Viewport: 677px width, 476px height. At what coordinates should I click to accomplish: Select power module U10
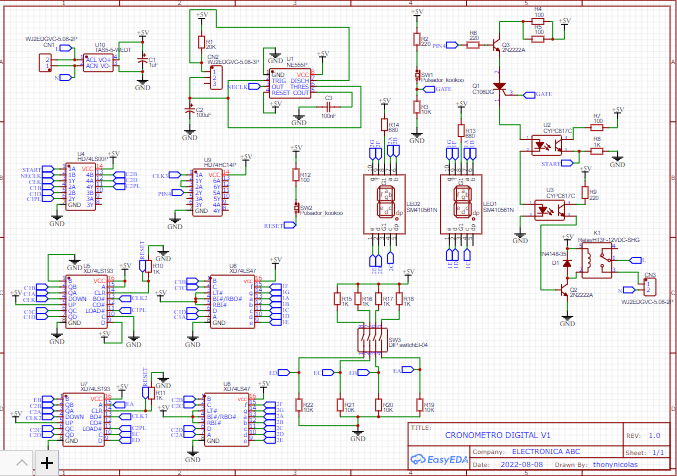pos(98,63)
